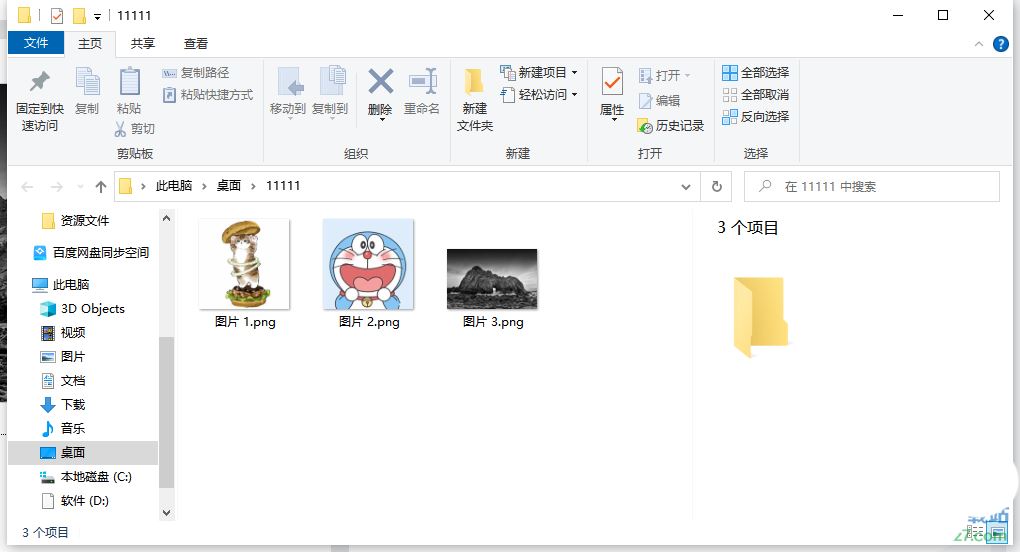Viewport: 1020px width, 552px height.
Task: Select the 图片 1.png thumbnail
Action: 245,264
